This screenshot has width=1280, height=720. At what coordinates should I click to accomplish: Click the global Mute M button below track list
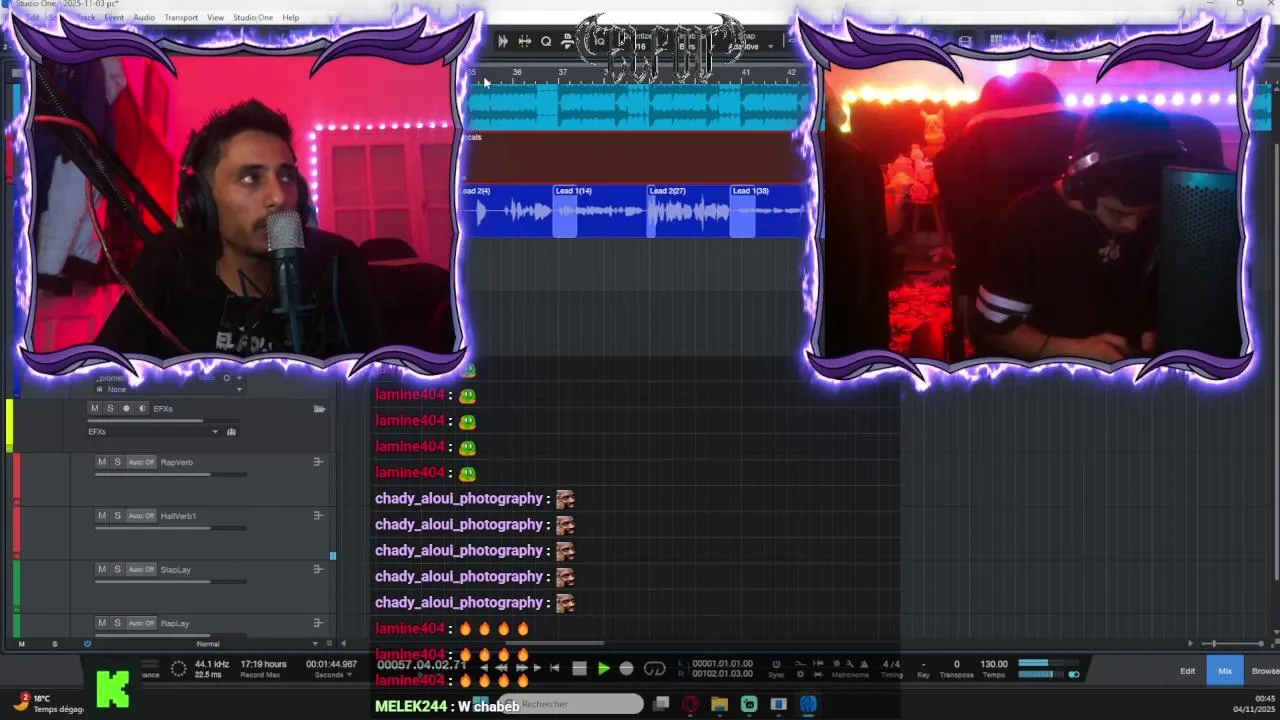(x=21, y=644)
